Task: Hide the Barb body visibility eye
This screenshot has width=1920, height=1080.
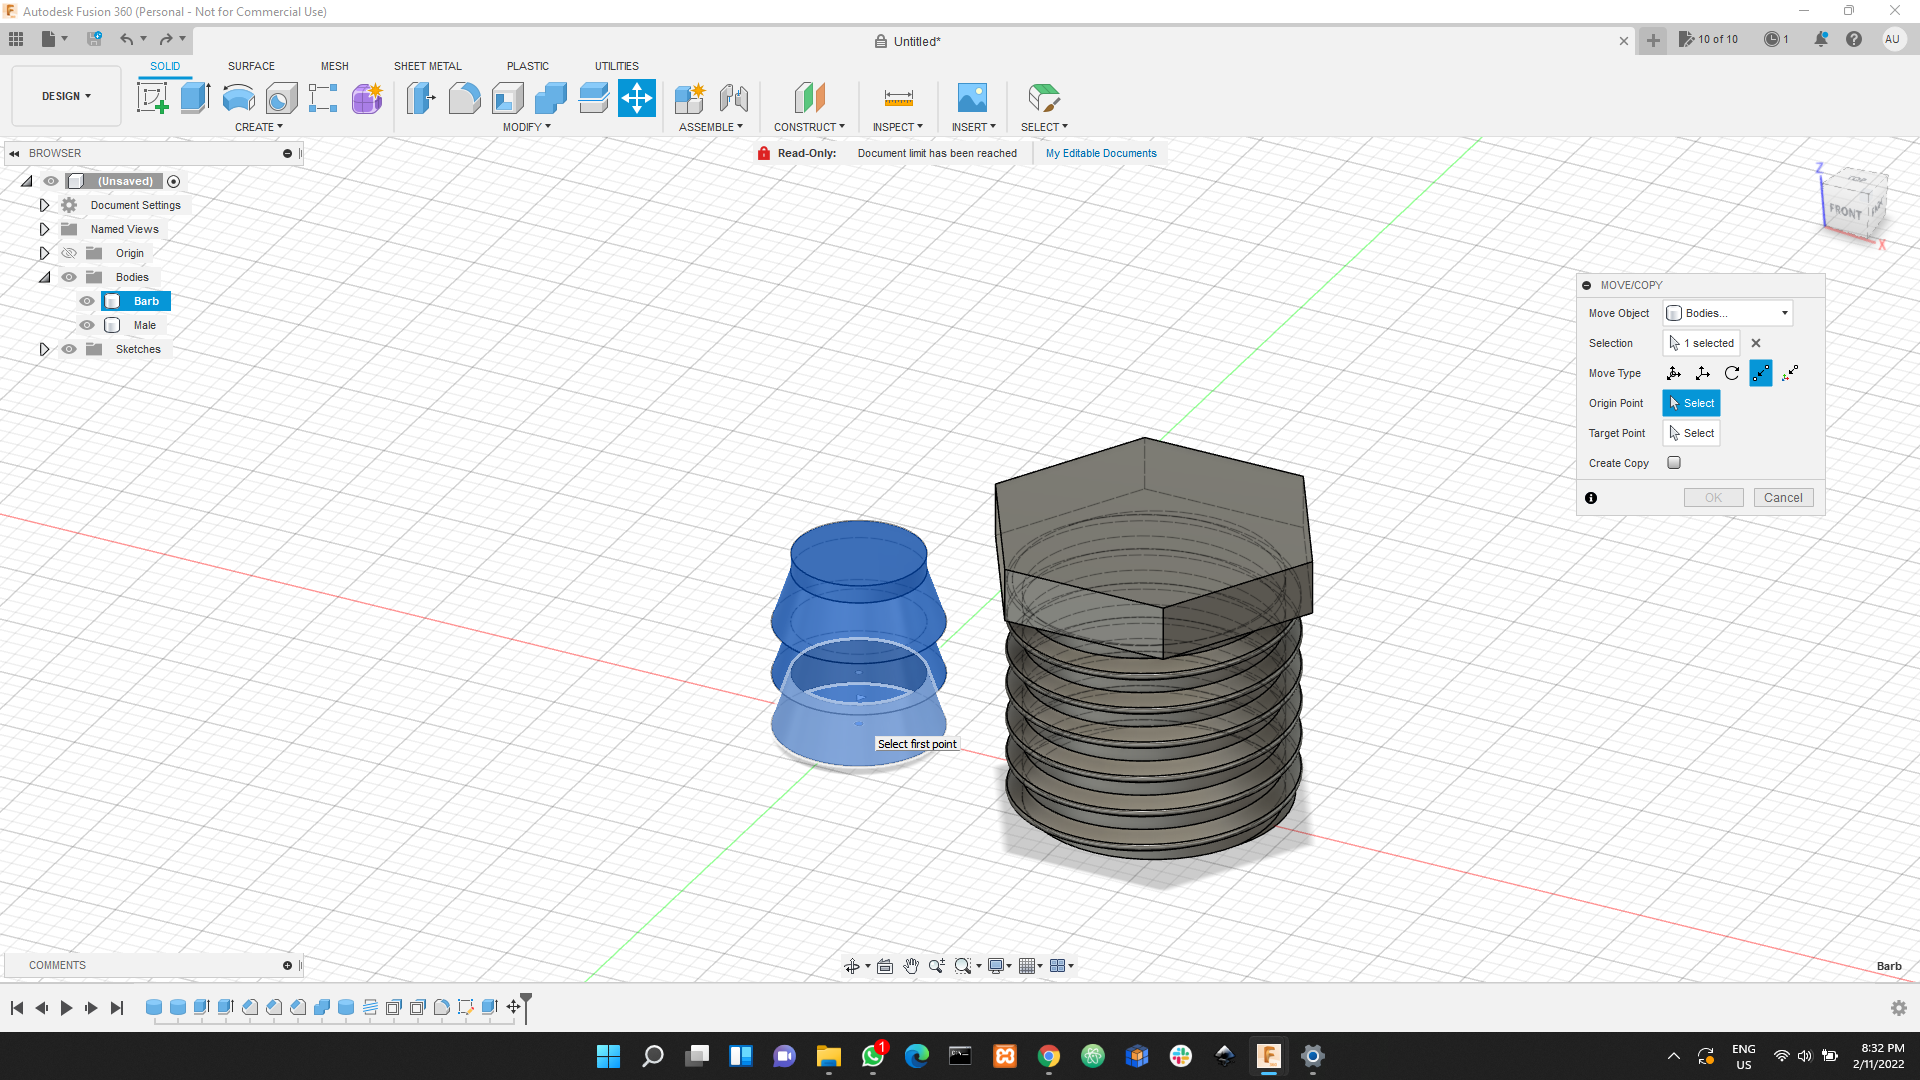Action: (x=87, y=301)
